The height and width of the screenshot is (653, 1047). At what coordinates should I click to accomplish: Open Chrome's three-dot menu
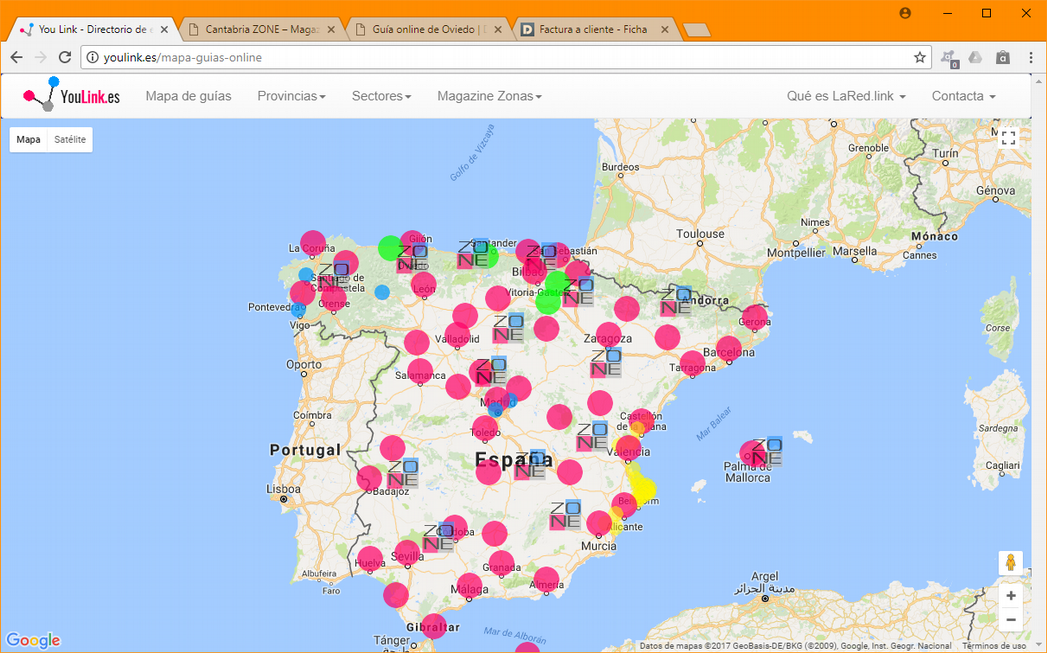(1031, 57)
